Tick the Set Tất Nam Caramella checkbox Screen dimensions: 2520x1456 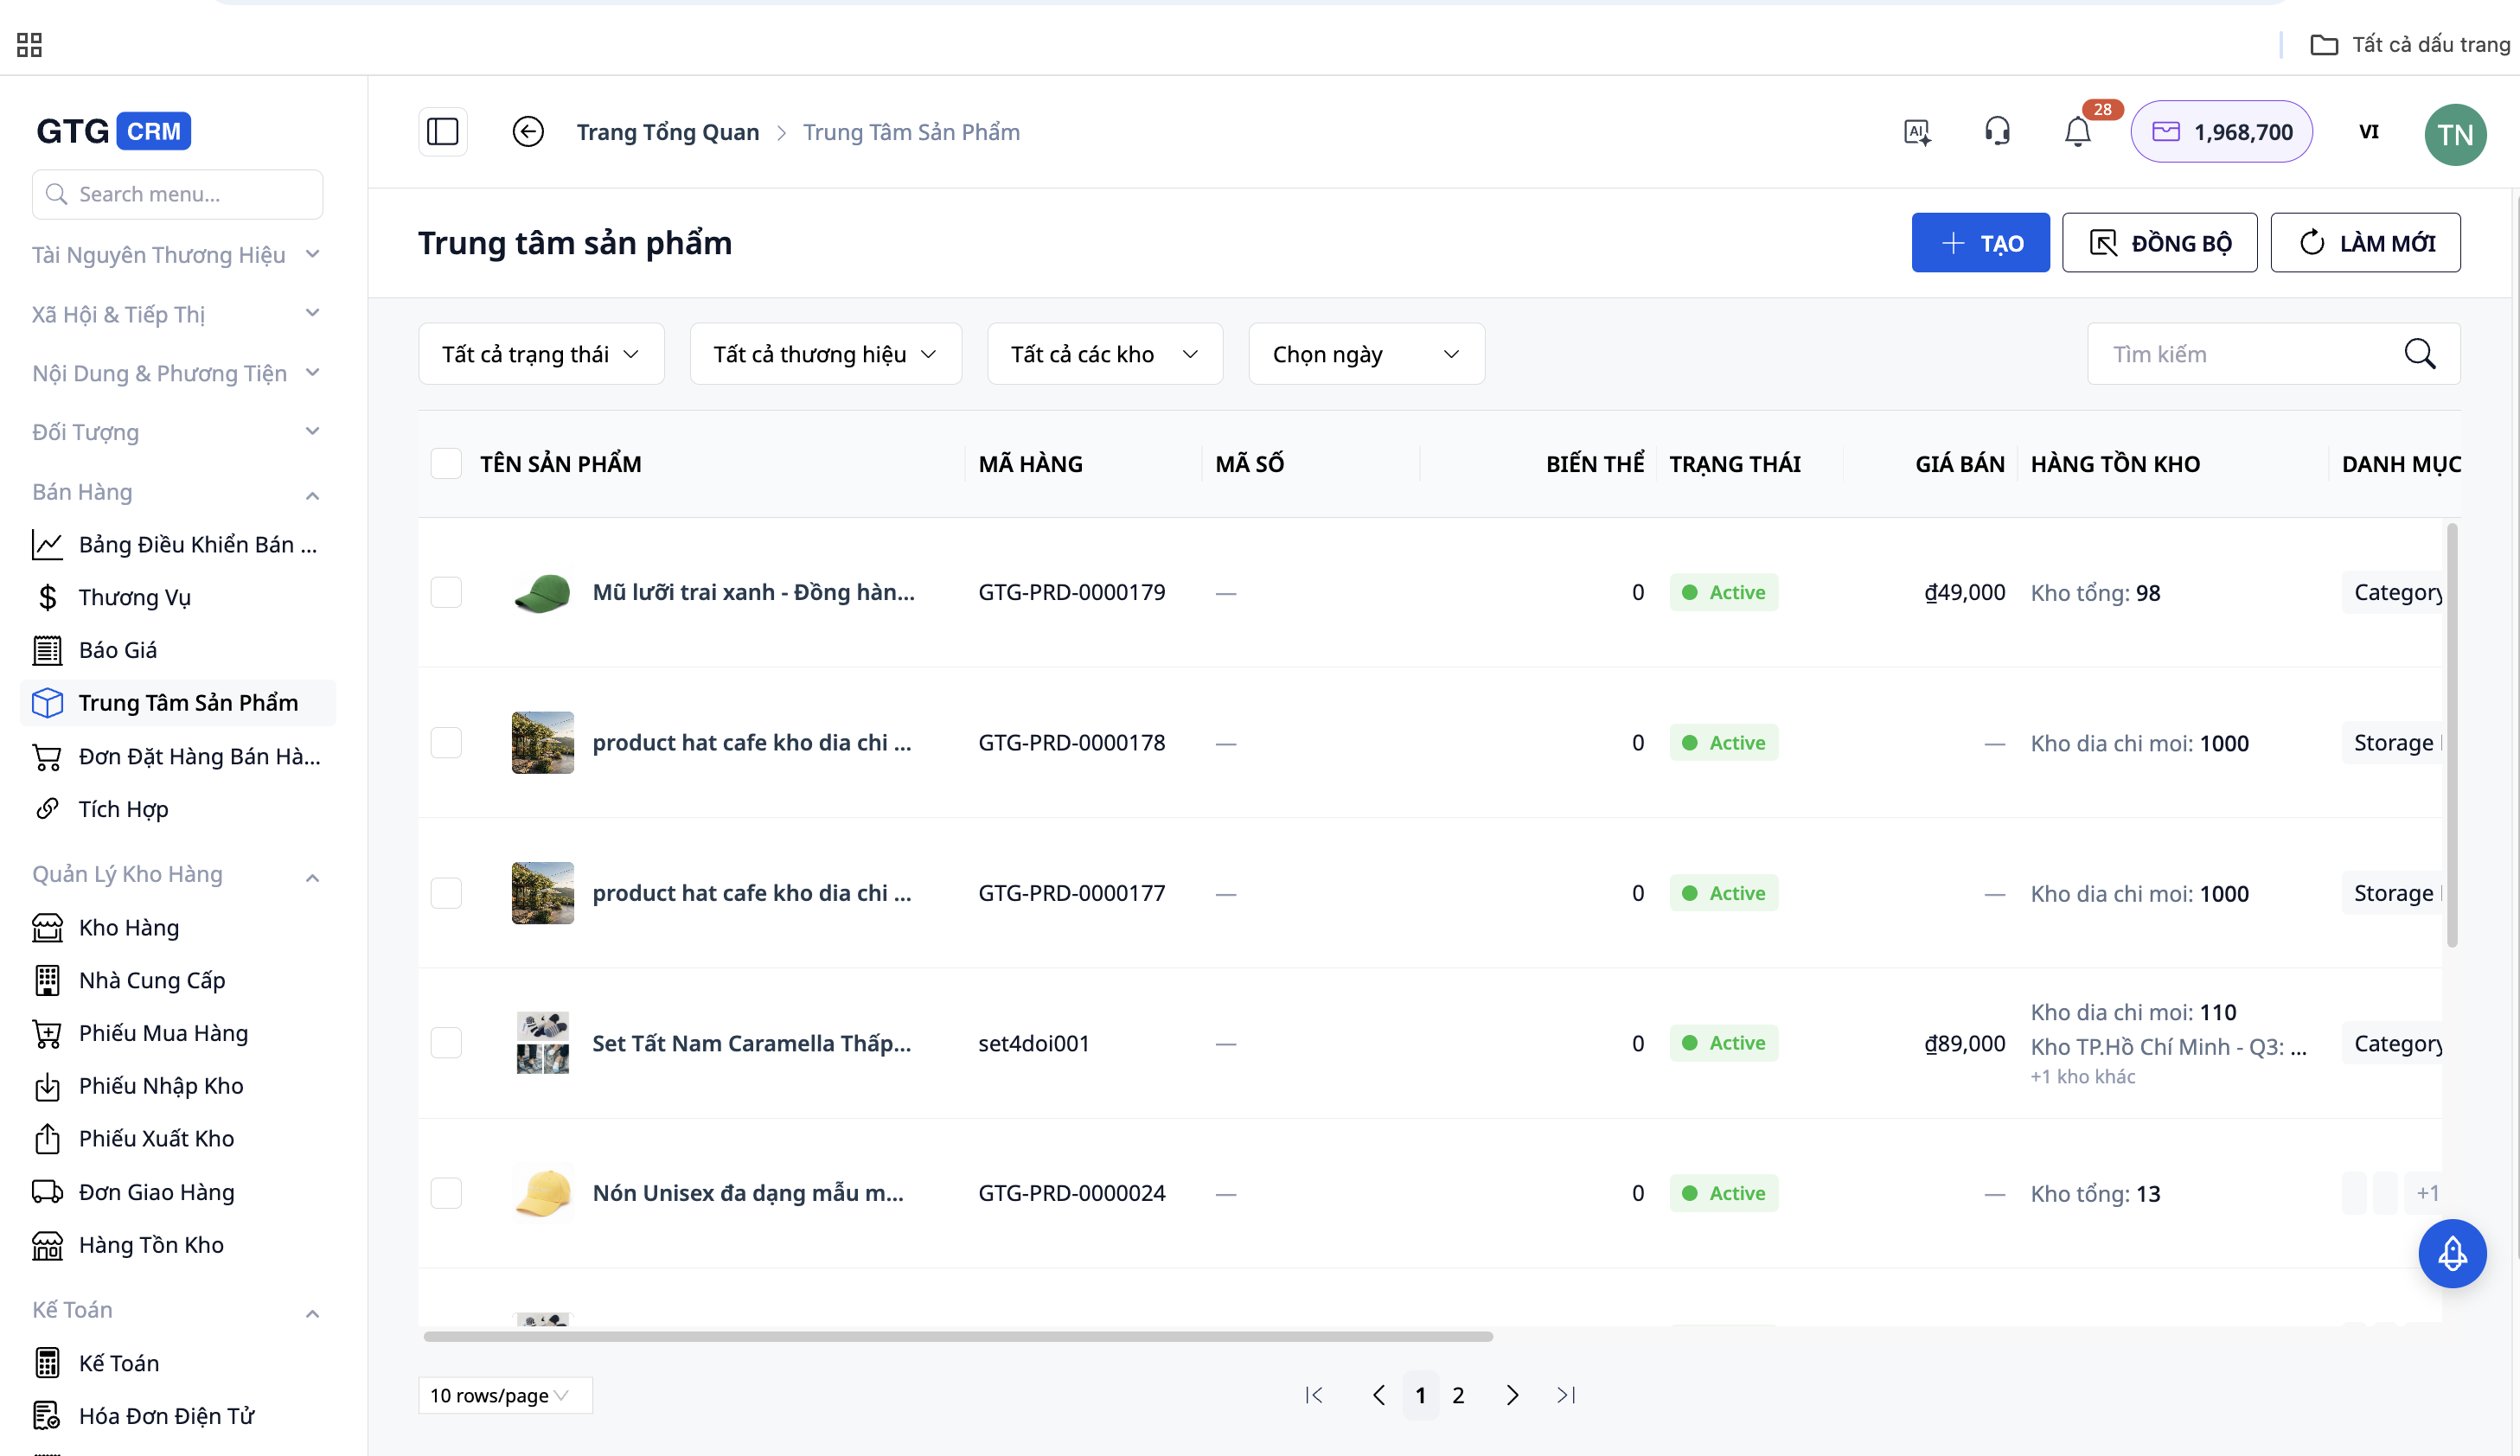coord(446,1043)
